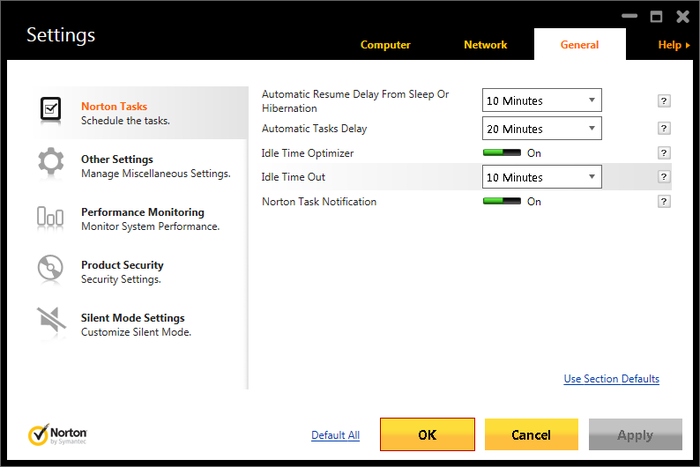Open Idle Time Out dropdown
The image size is (700, 467).
coord(542,177)
